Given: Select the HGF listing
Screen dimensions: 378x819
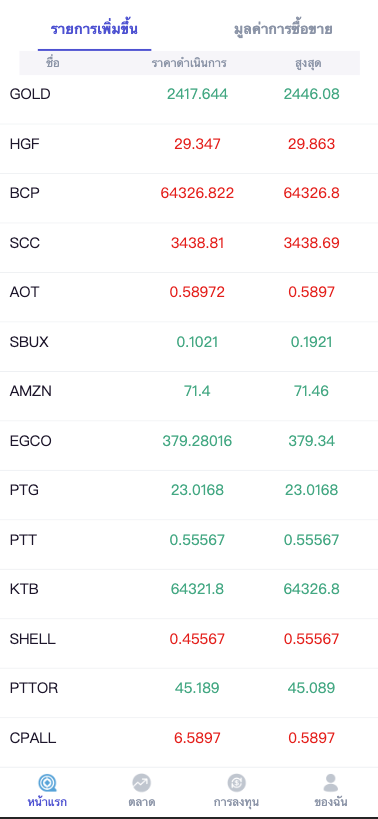Looking at the screenshot, I should tap(189, 144).
